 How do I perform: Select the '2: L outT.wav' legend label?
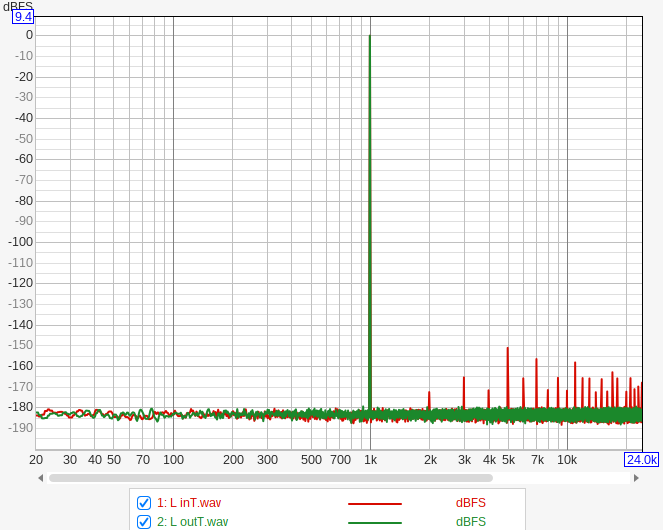192,522
